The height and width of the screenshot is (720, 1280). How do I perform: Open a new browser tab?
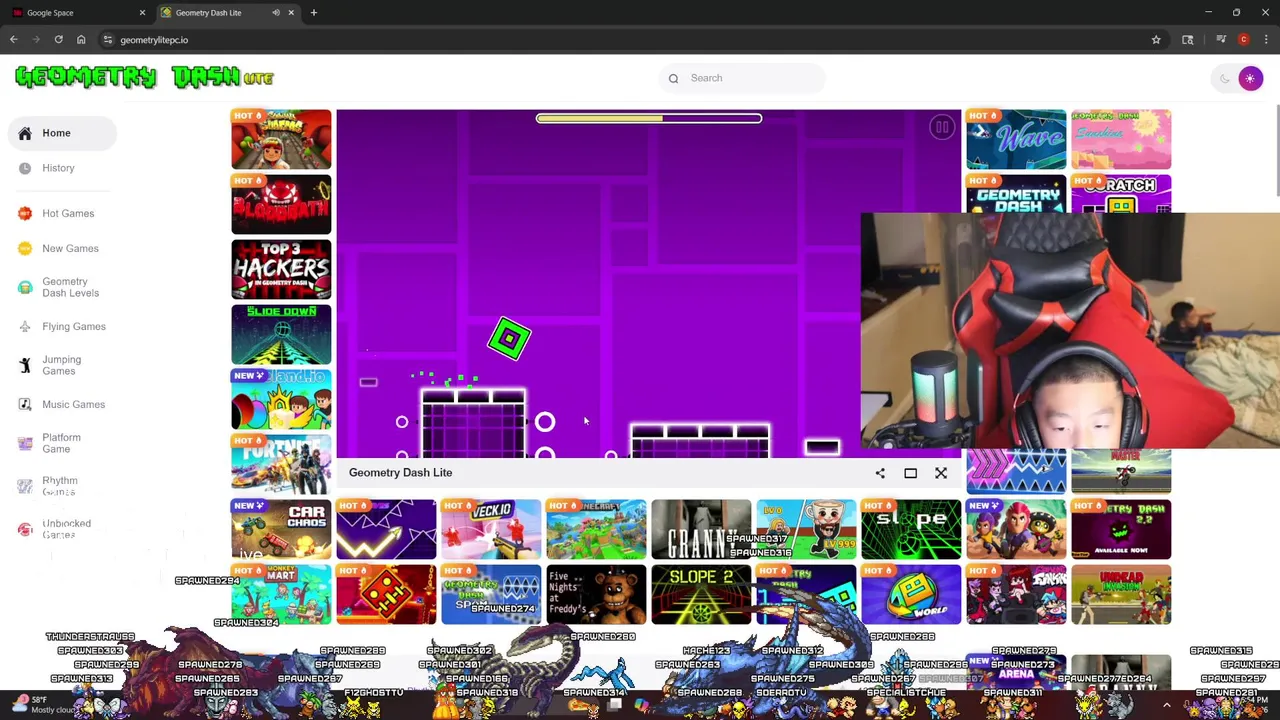313,13
